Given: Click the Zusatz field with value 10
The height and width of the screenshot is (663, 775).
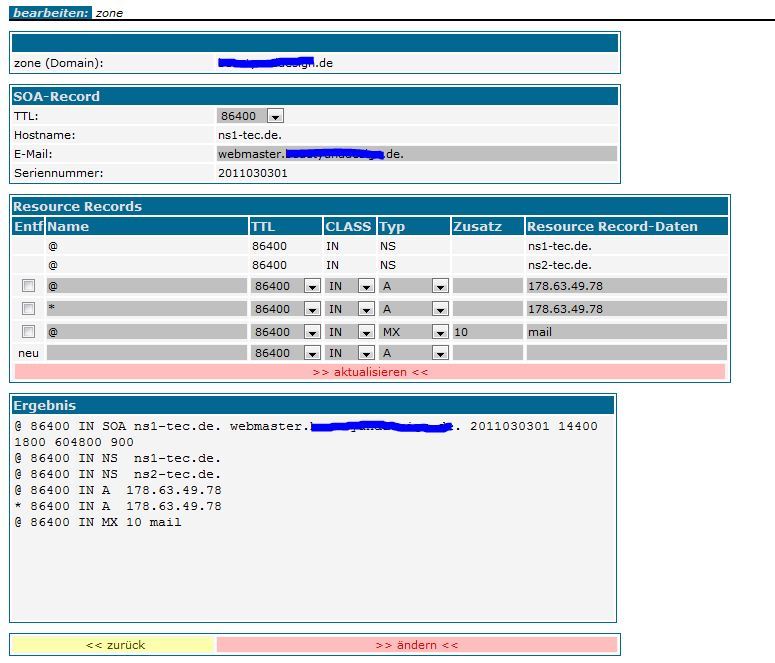Looking at the screenshot, I should click(x=487, y=331).
